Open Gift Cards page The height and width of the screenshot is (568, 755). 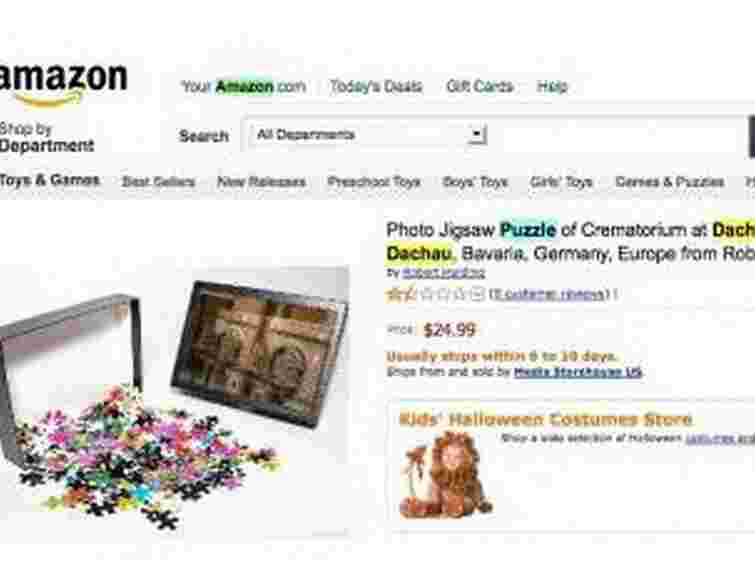tap(480, 86)
